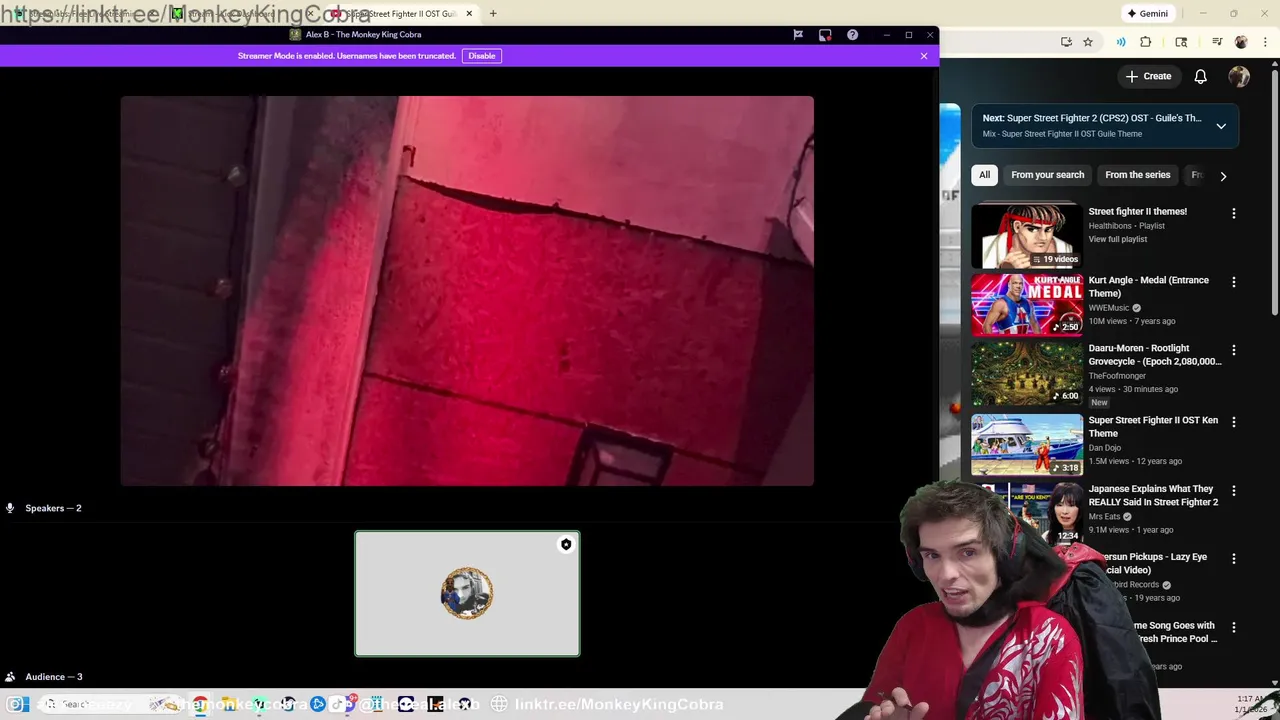
Task: Click the tab search screen icon
Action: tap(1181, 42)
